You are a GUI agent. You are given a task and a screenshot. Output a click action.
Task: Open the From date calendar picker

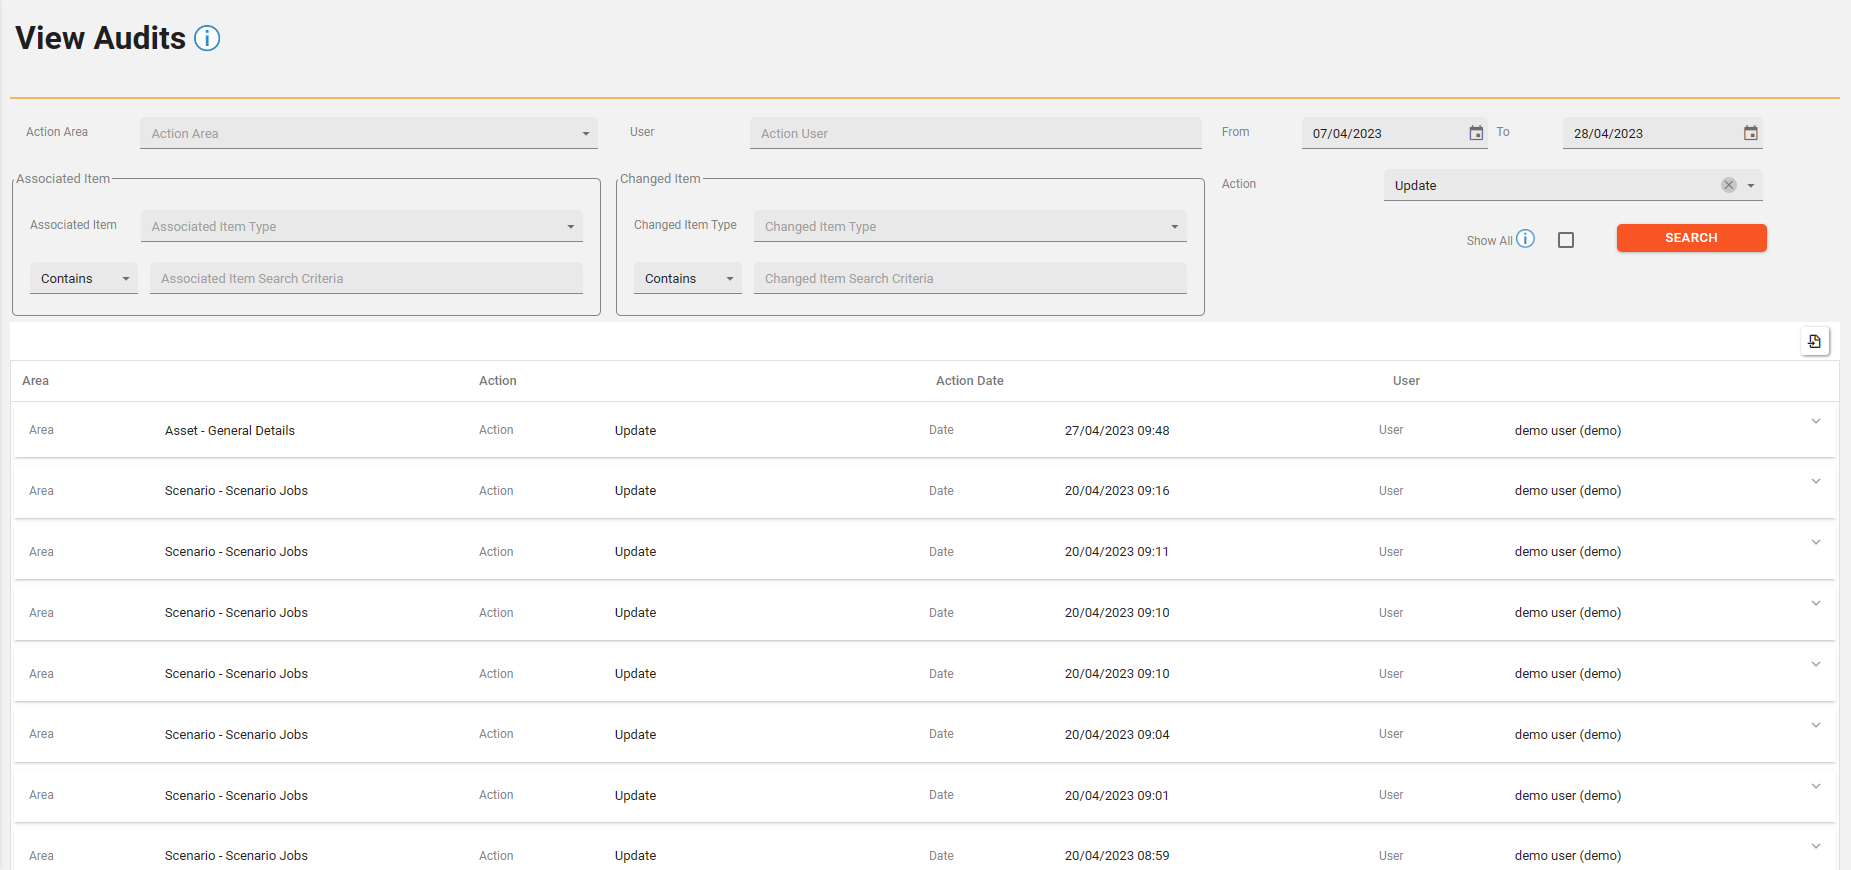click(1476, 133)
